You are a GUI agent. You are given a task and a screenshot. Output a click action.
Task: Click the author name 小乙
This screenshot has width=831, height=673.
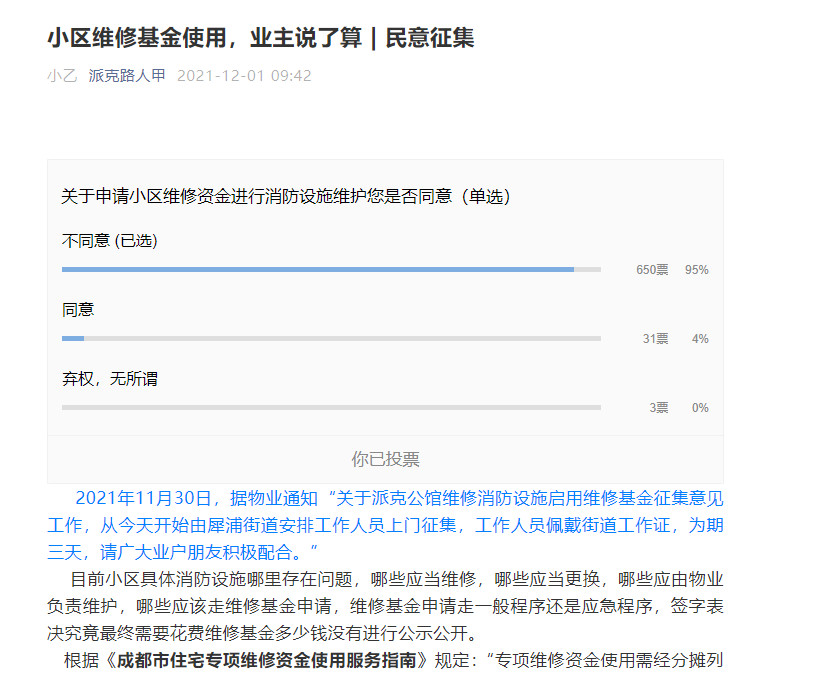(x=61, y=76)
